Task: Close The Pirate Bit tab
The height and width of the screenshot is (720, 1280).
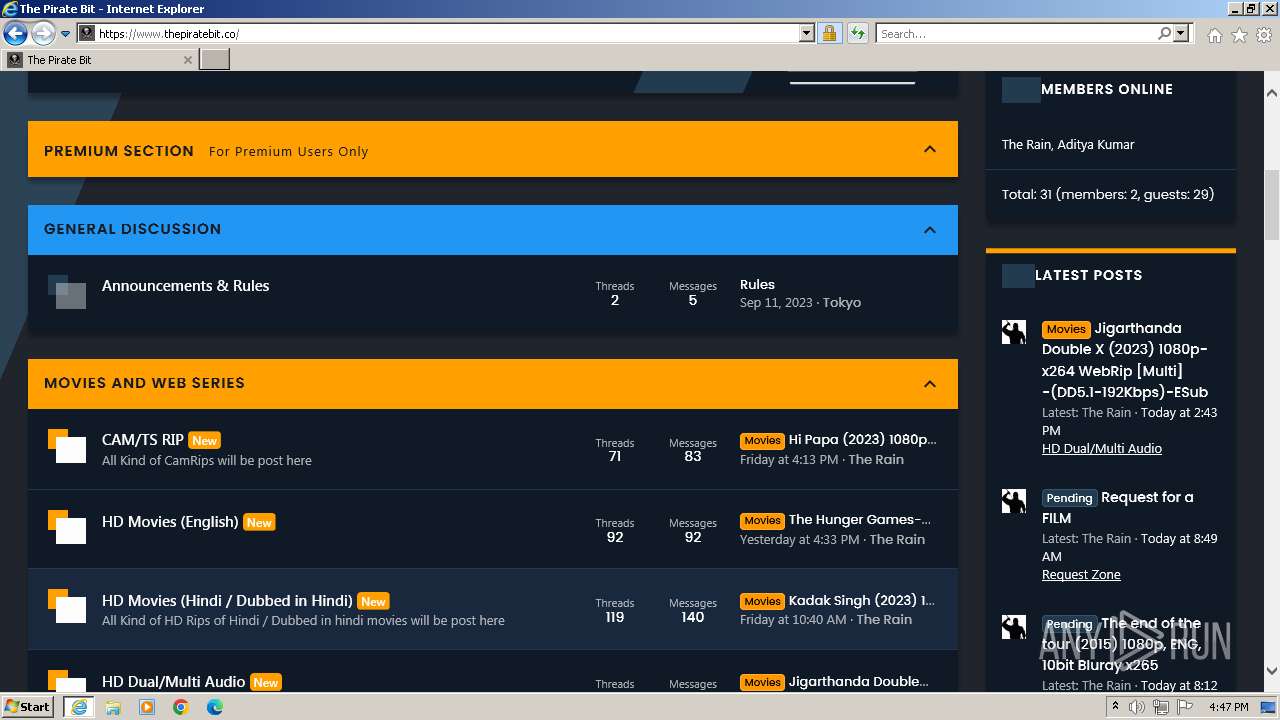Action: click(187, 60)
